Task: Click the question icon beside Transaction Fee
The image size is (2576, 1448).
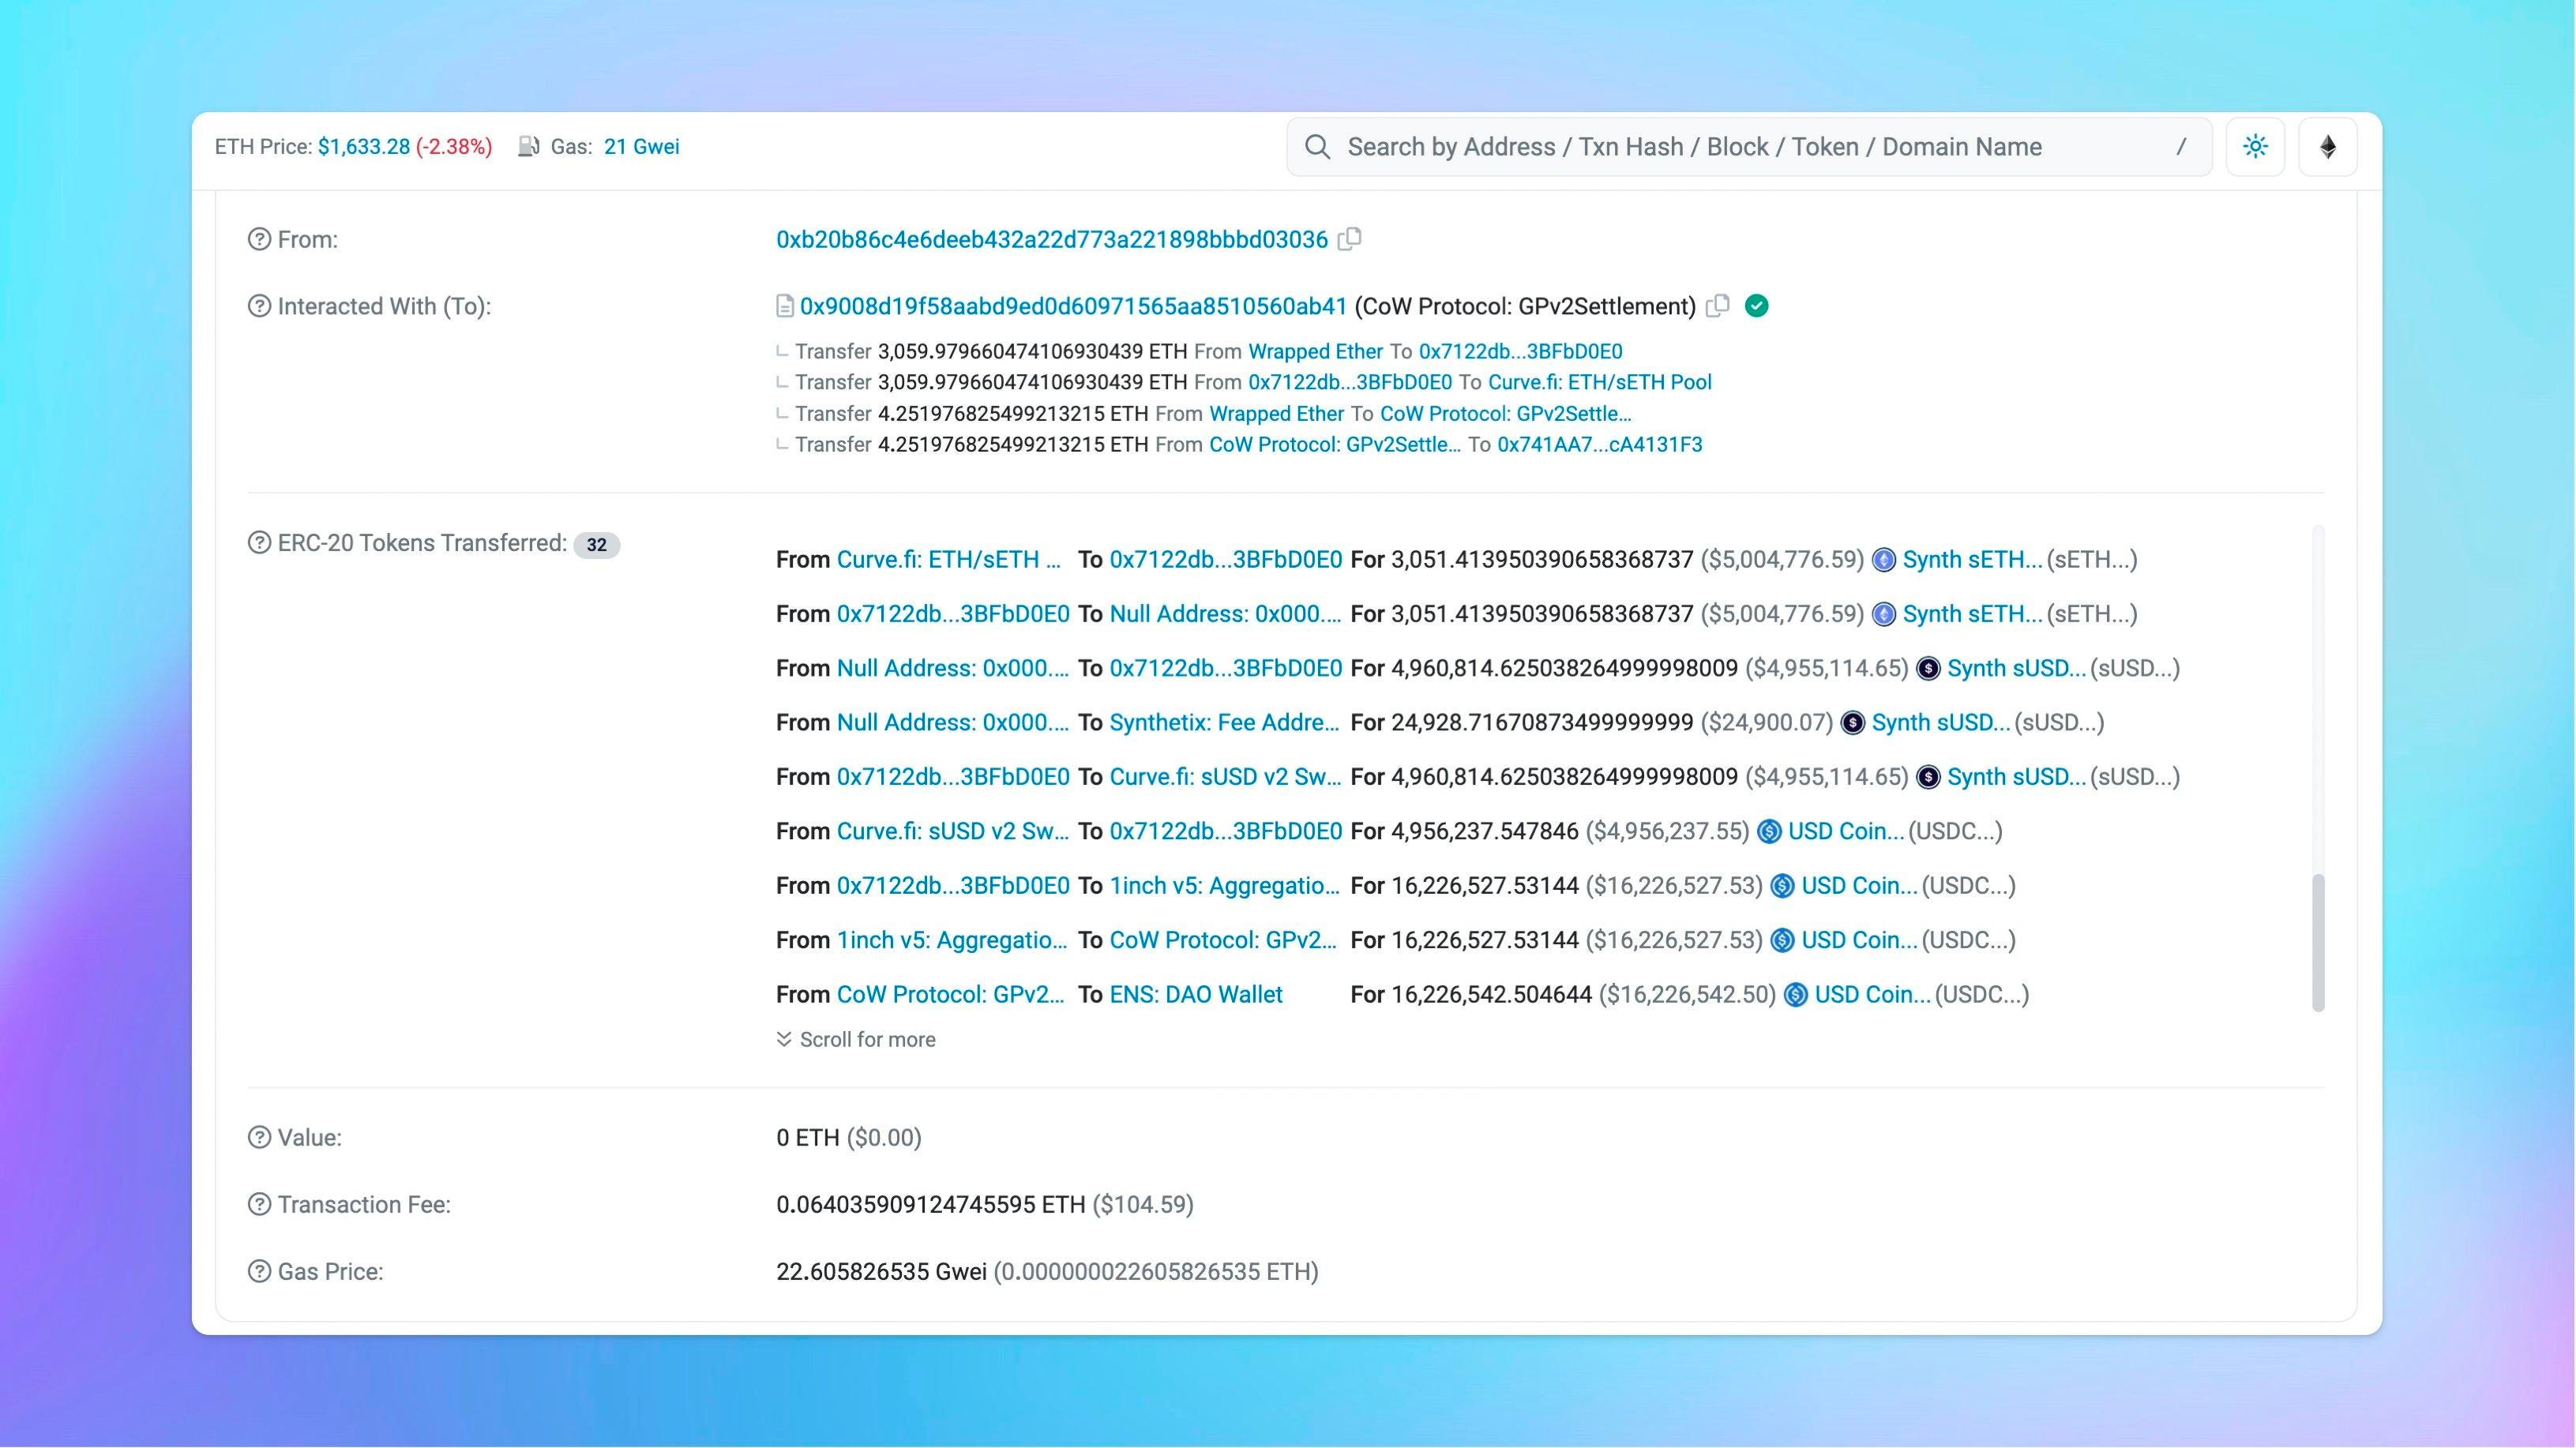Action: (259, 1204)
